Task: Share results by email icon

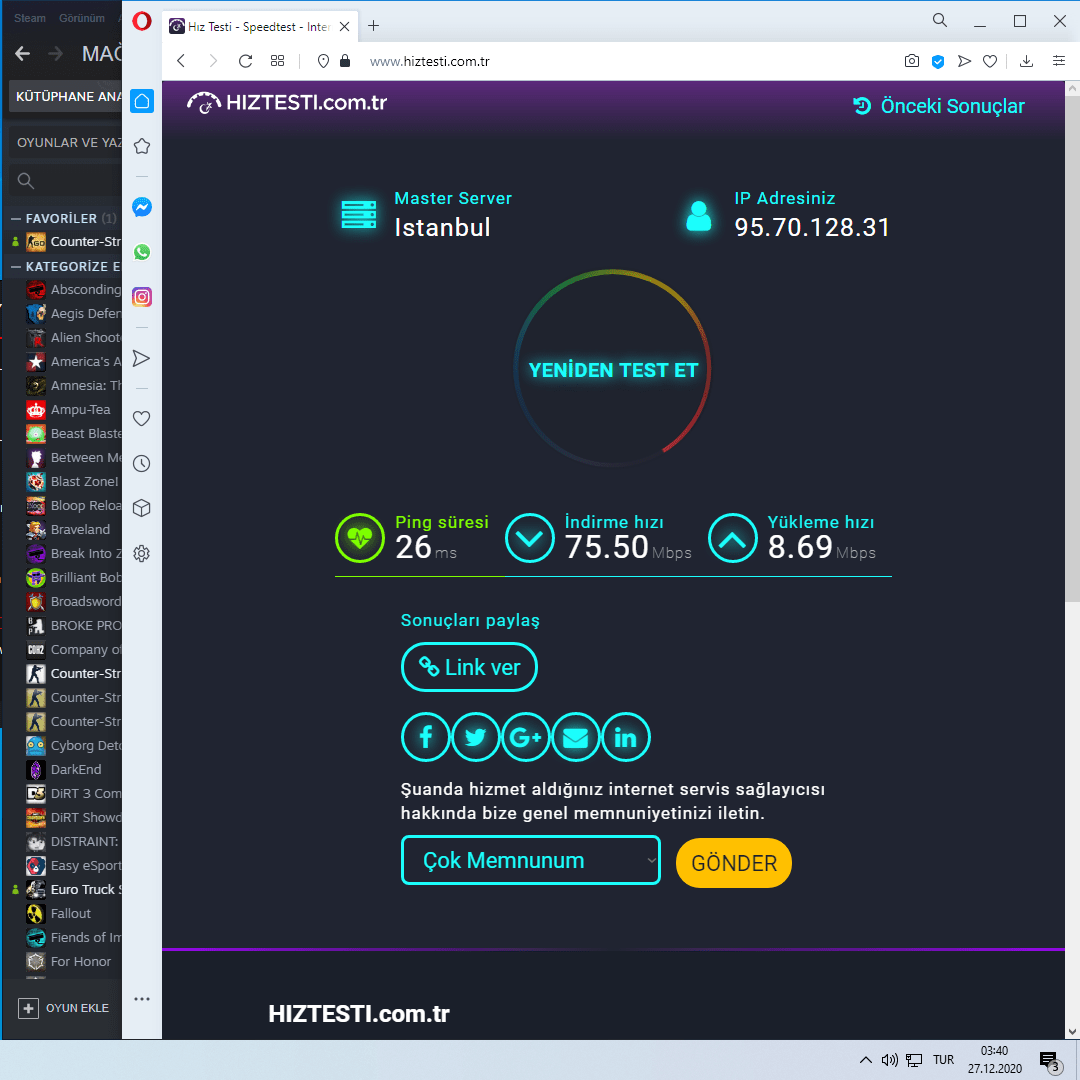Action: (x=575, y=737)
